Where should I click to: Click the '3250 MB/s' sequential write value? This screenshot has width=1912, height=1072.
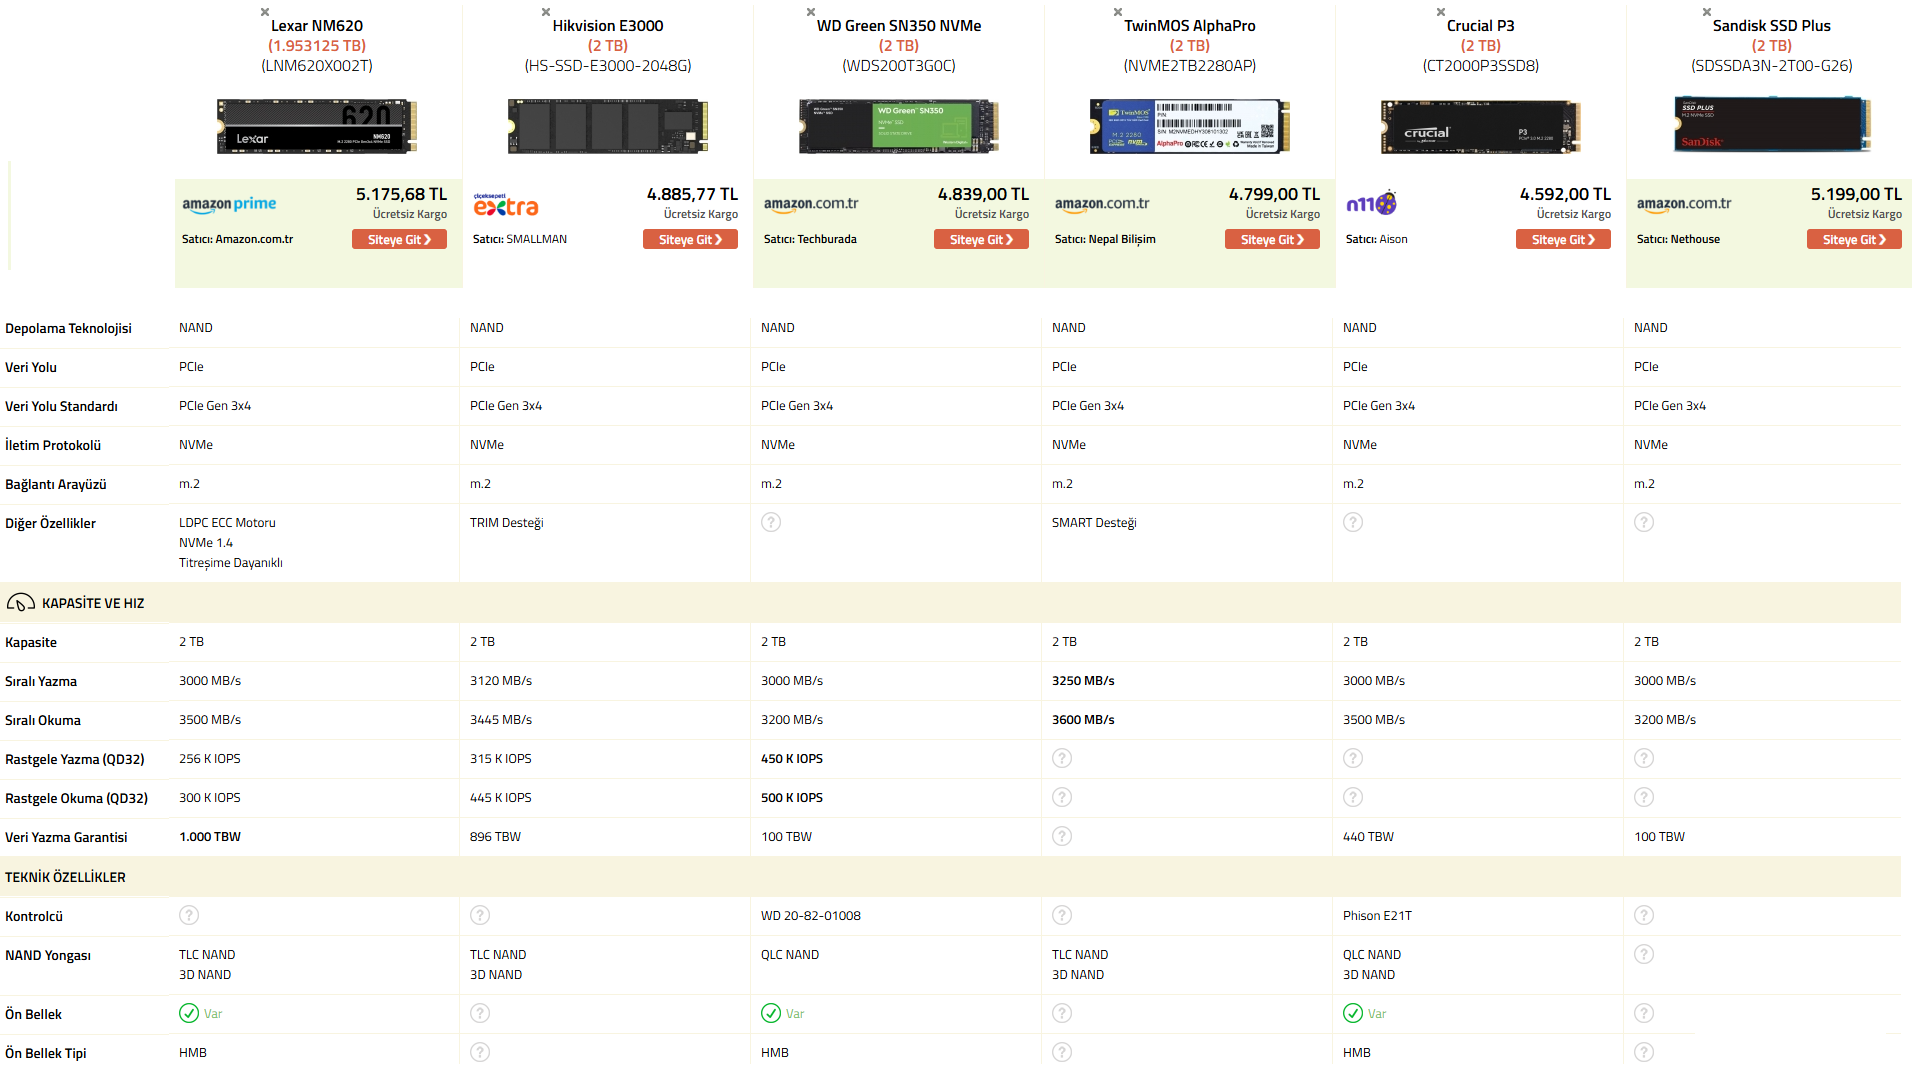pyautogui.click(x=1083, y=681)
